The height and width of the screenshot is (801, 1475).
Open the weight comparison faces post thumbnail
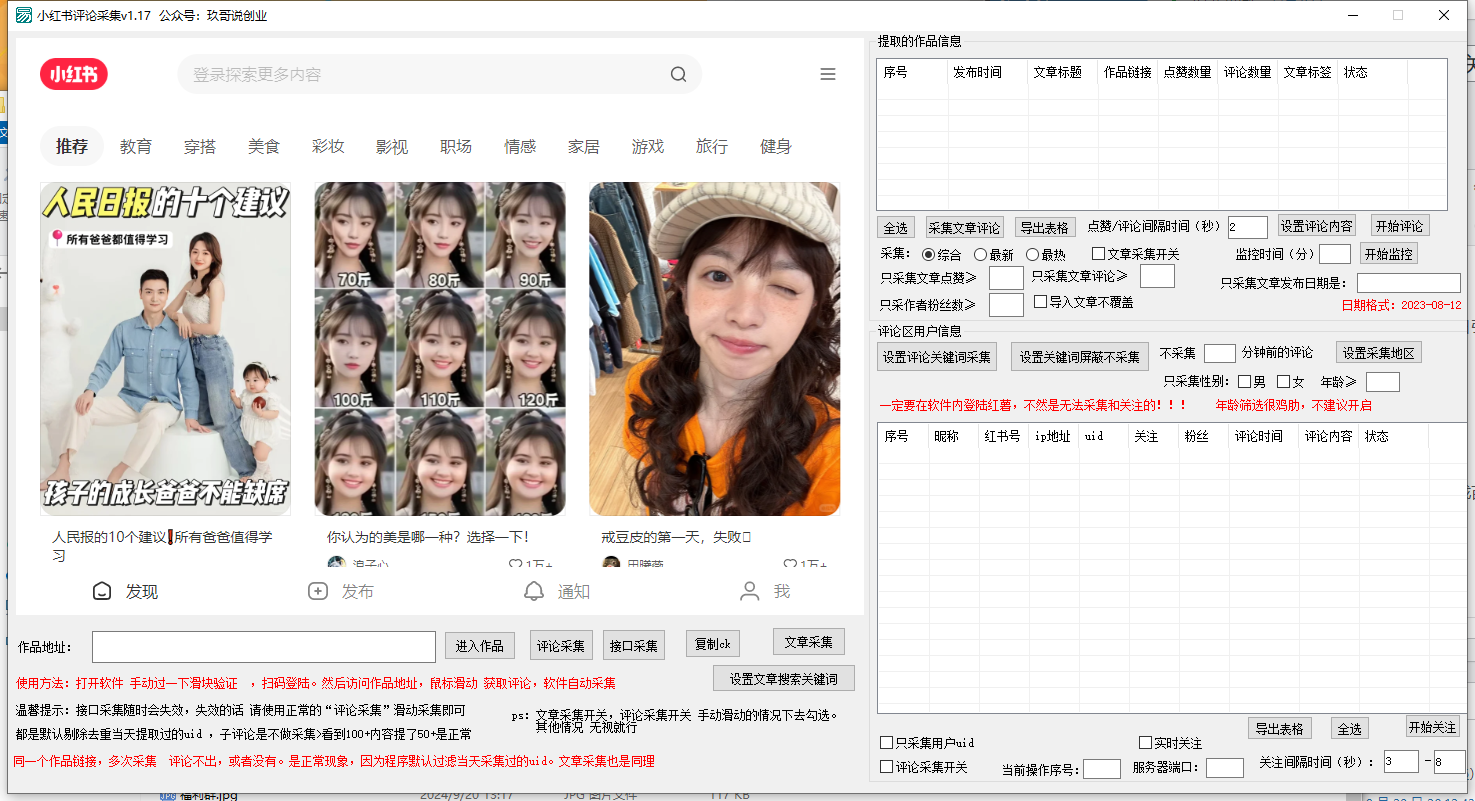pyautogui.click(x=440, y=349)
